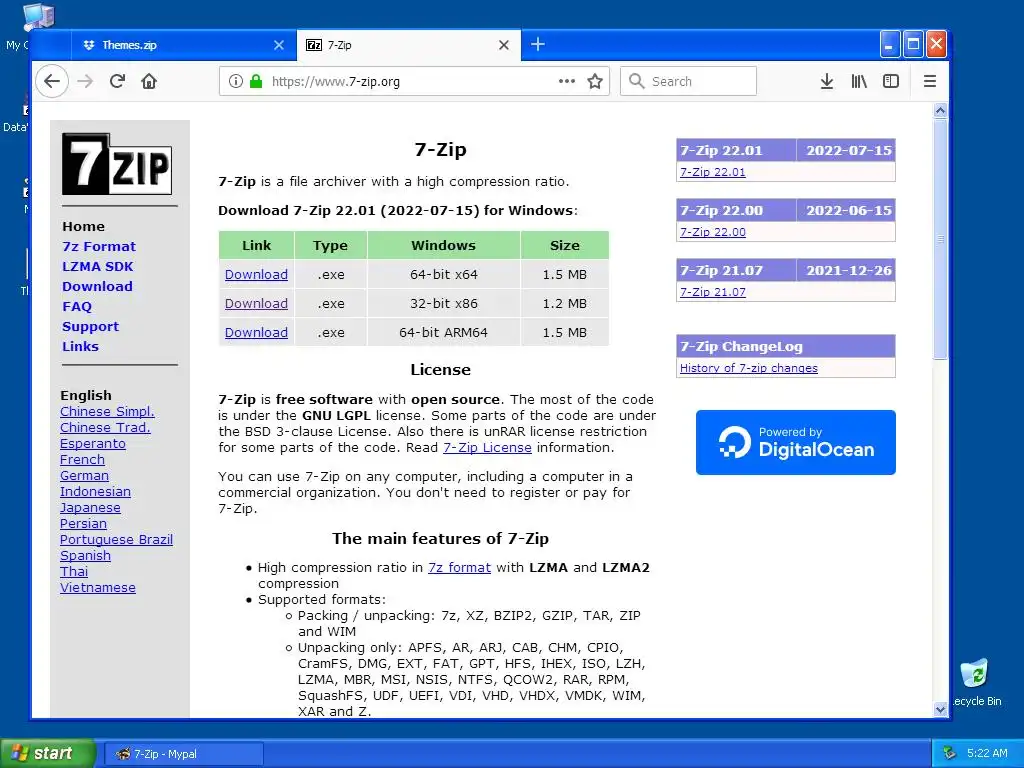Click the Powered by DigitalOcean banner
This screenshot has width=1024, height=768.
[x=795, y=442]
